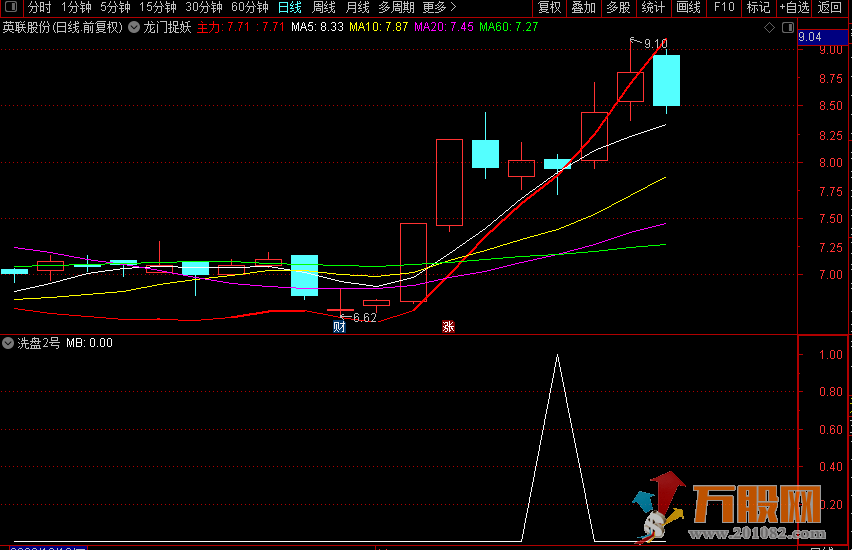Click the 返回 back button
This screenshot has width=852, height=550.
point(830,7)
